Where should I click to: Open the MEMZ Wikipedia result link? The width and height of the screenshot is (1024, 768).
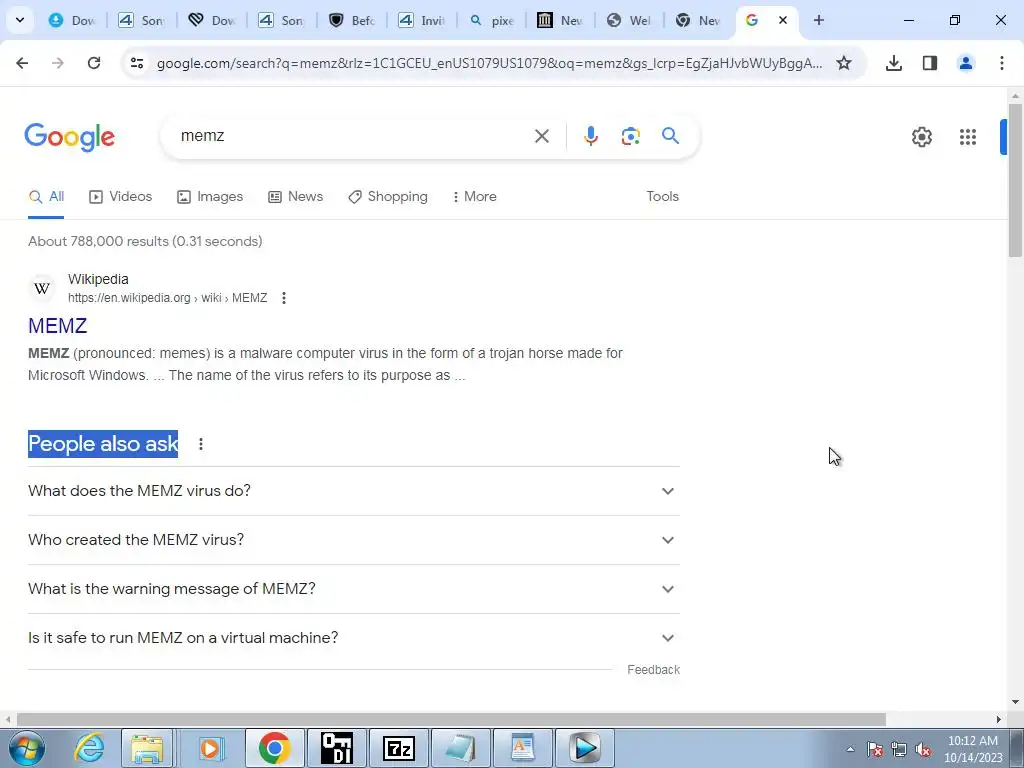(57, 326)
